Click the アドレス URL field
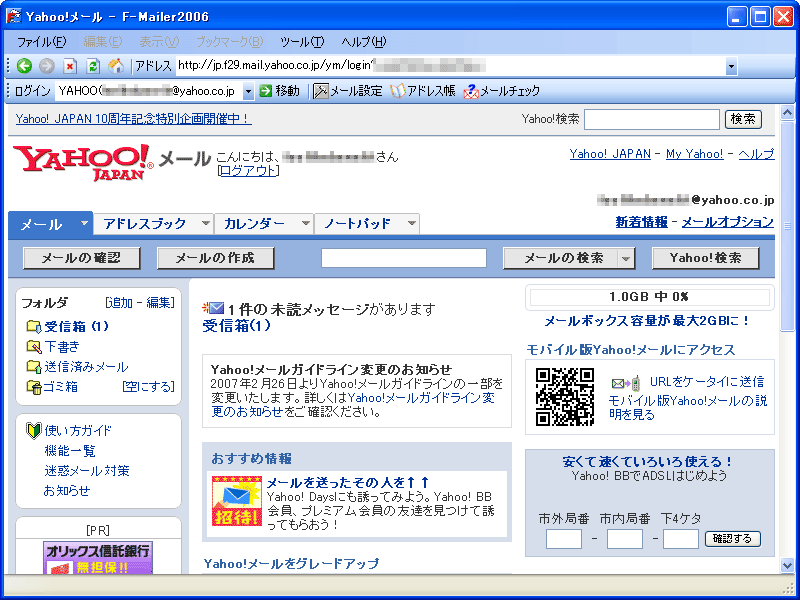This screenshot has height=600, width=800. point(452,66)
